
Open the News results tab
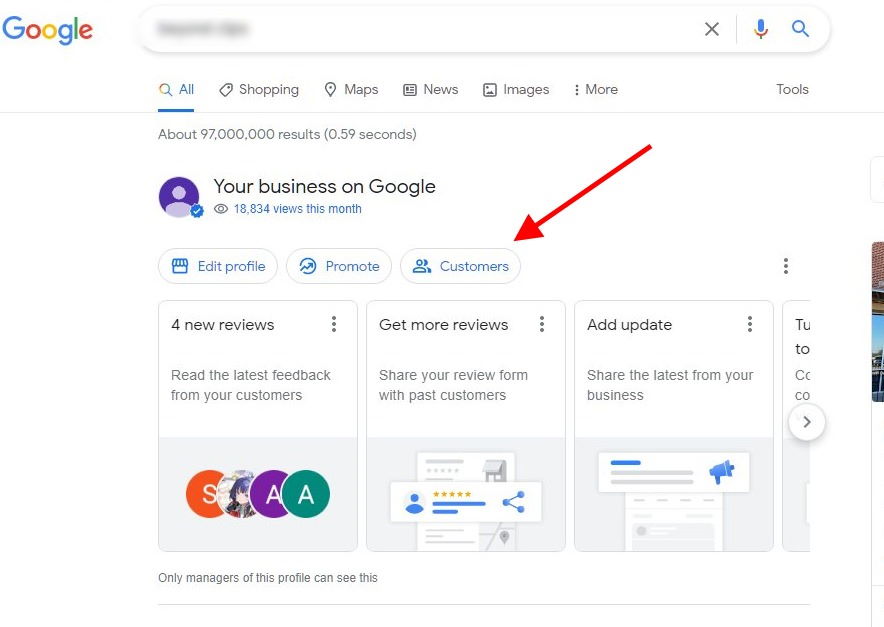[430, 89]
